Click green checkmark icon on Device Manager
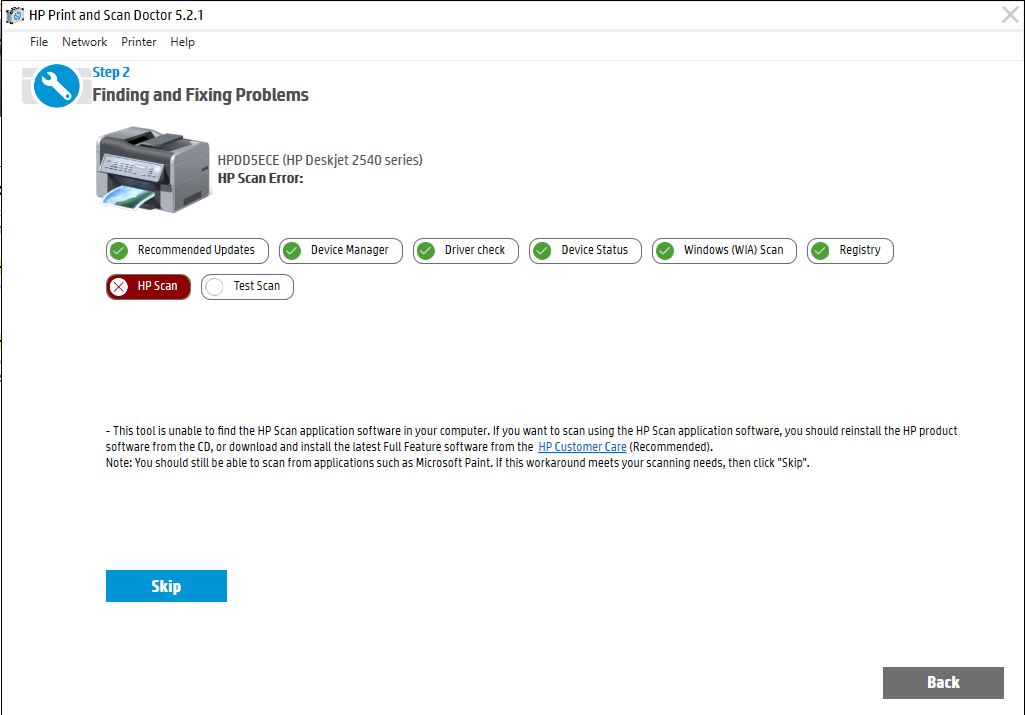1025x715 pixels. (292, 250)
